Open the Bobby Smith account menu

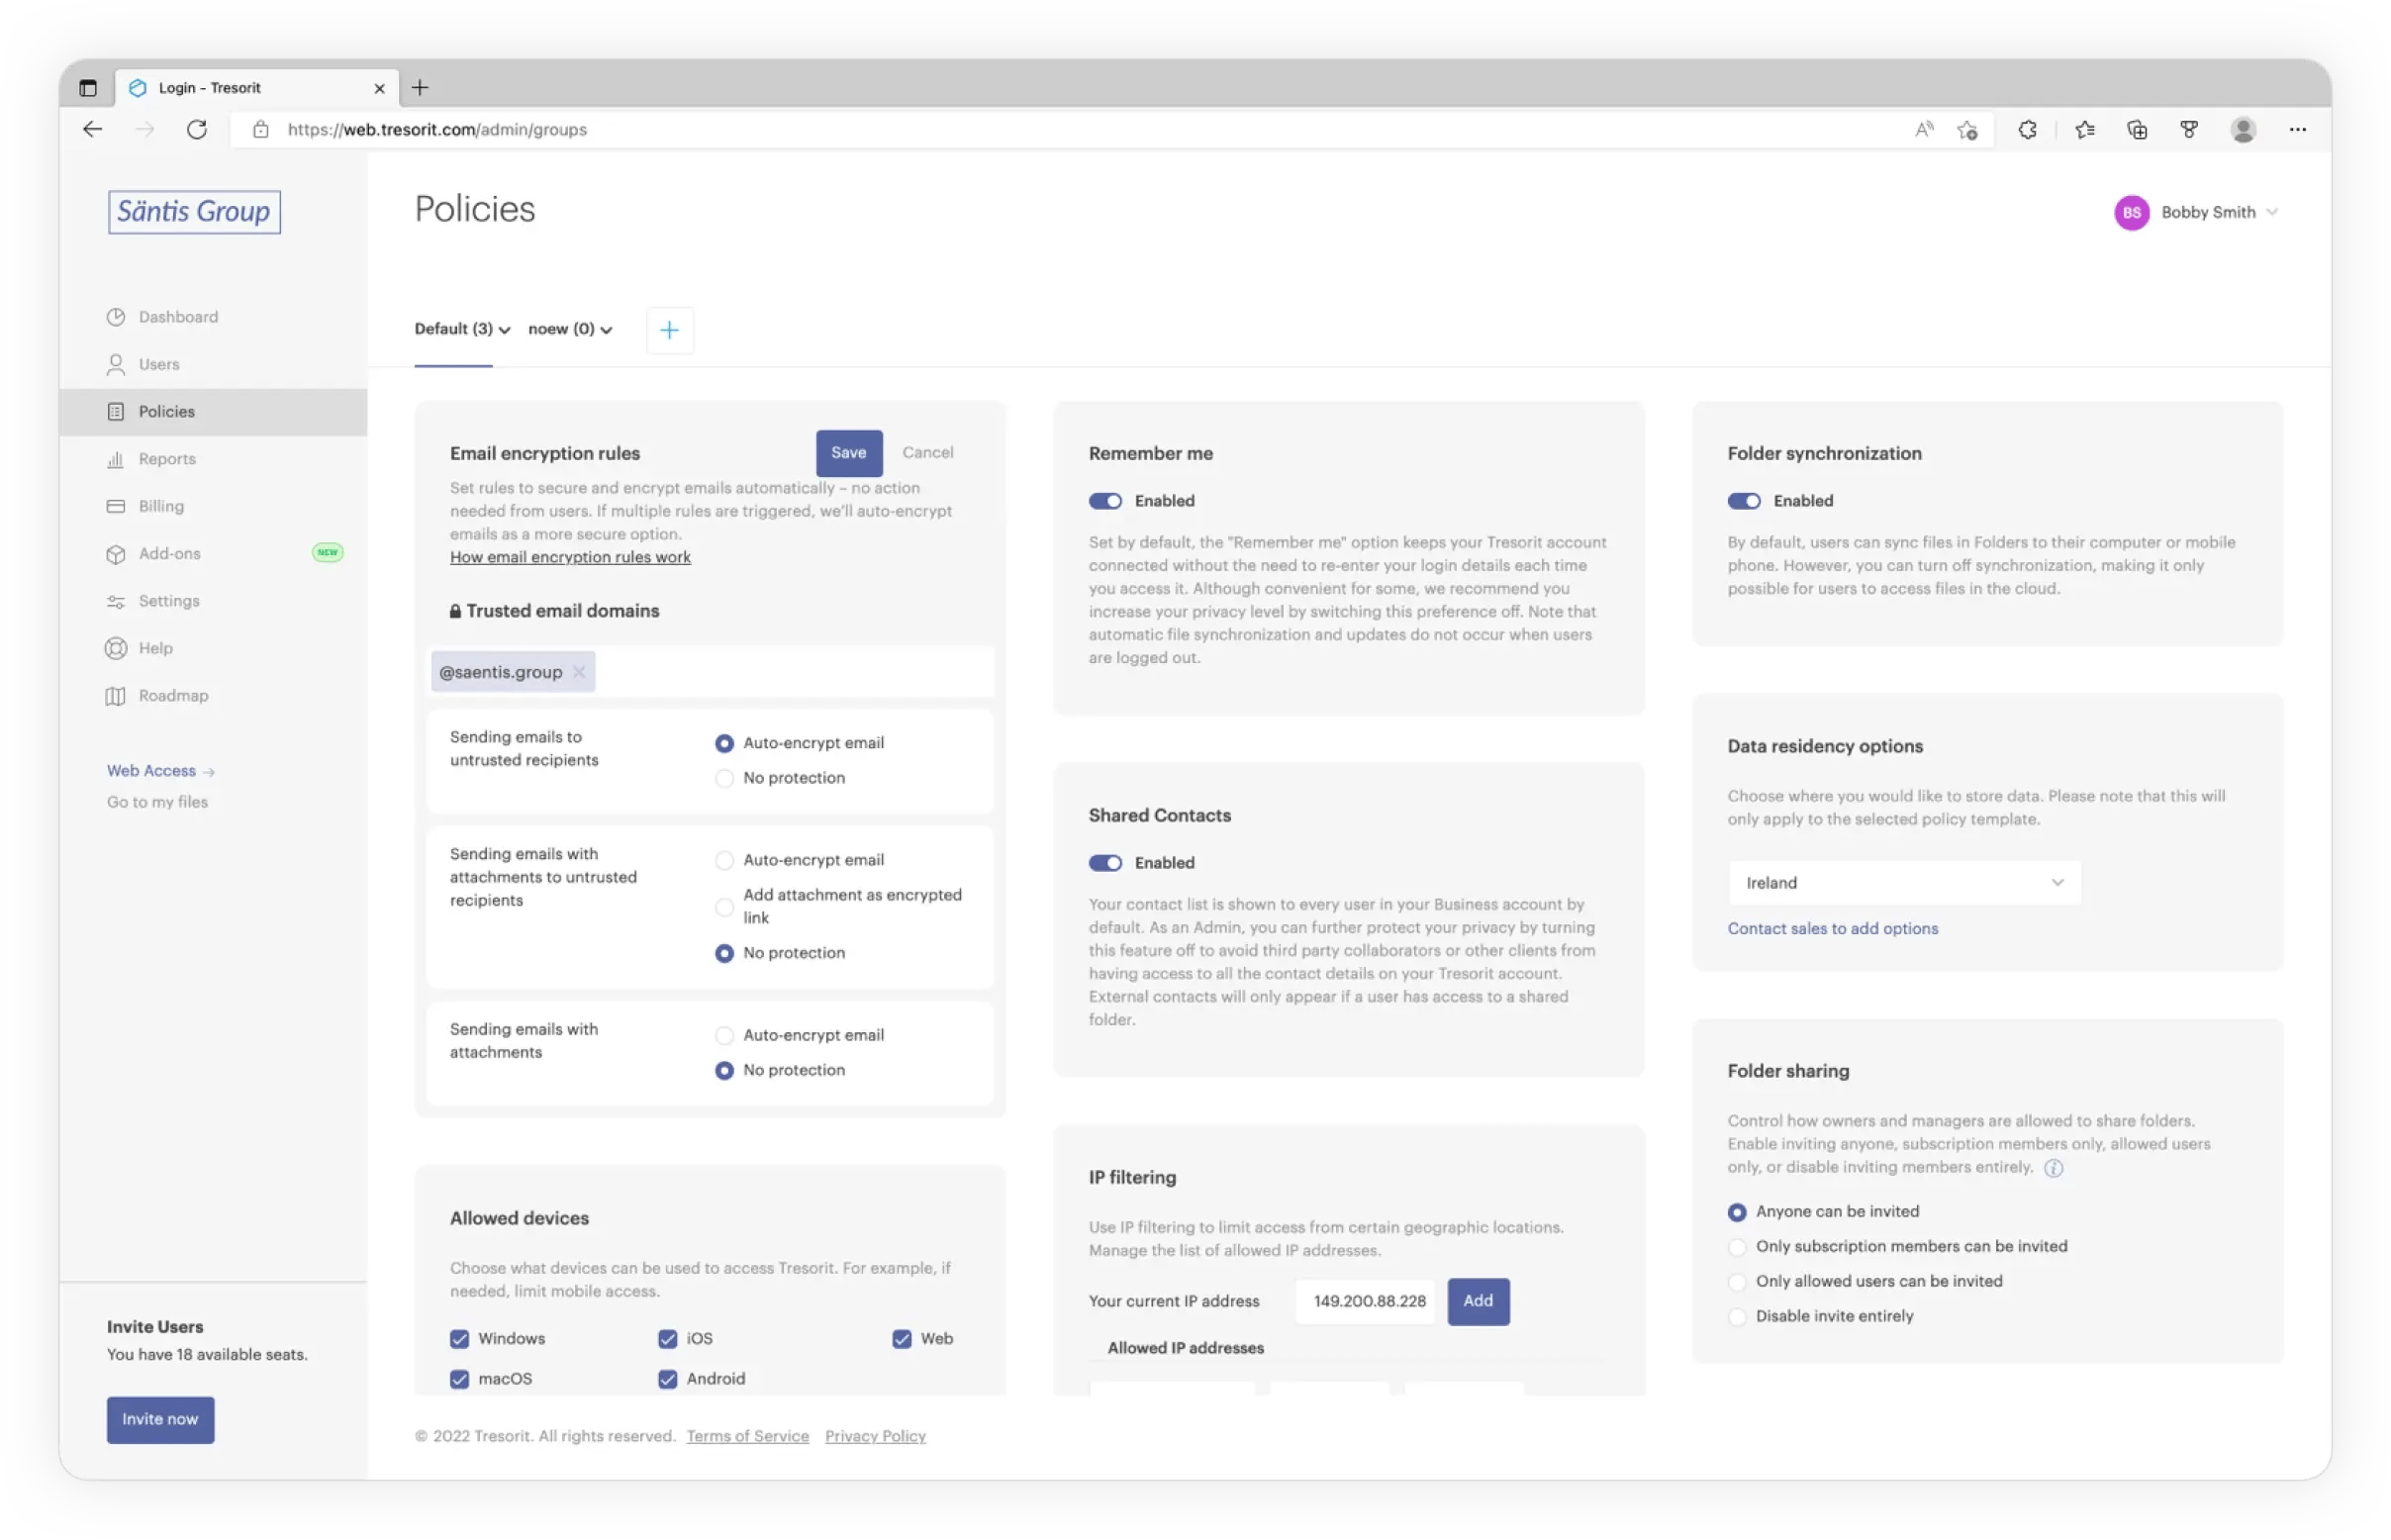2218,212
